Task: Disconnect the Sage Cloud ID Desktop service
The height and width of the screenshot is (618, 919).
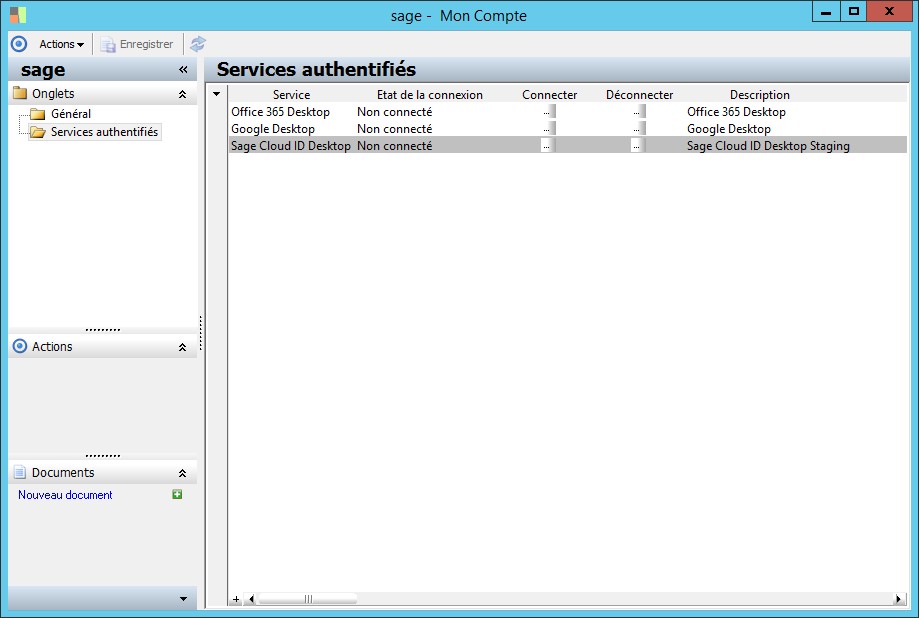Action: 638,145
